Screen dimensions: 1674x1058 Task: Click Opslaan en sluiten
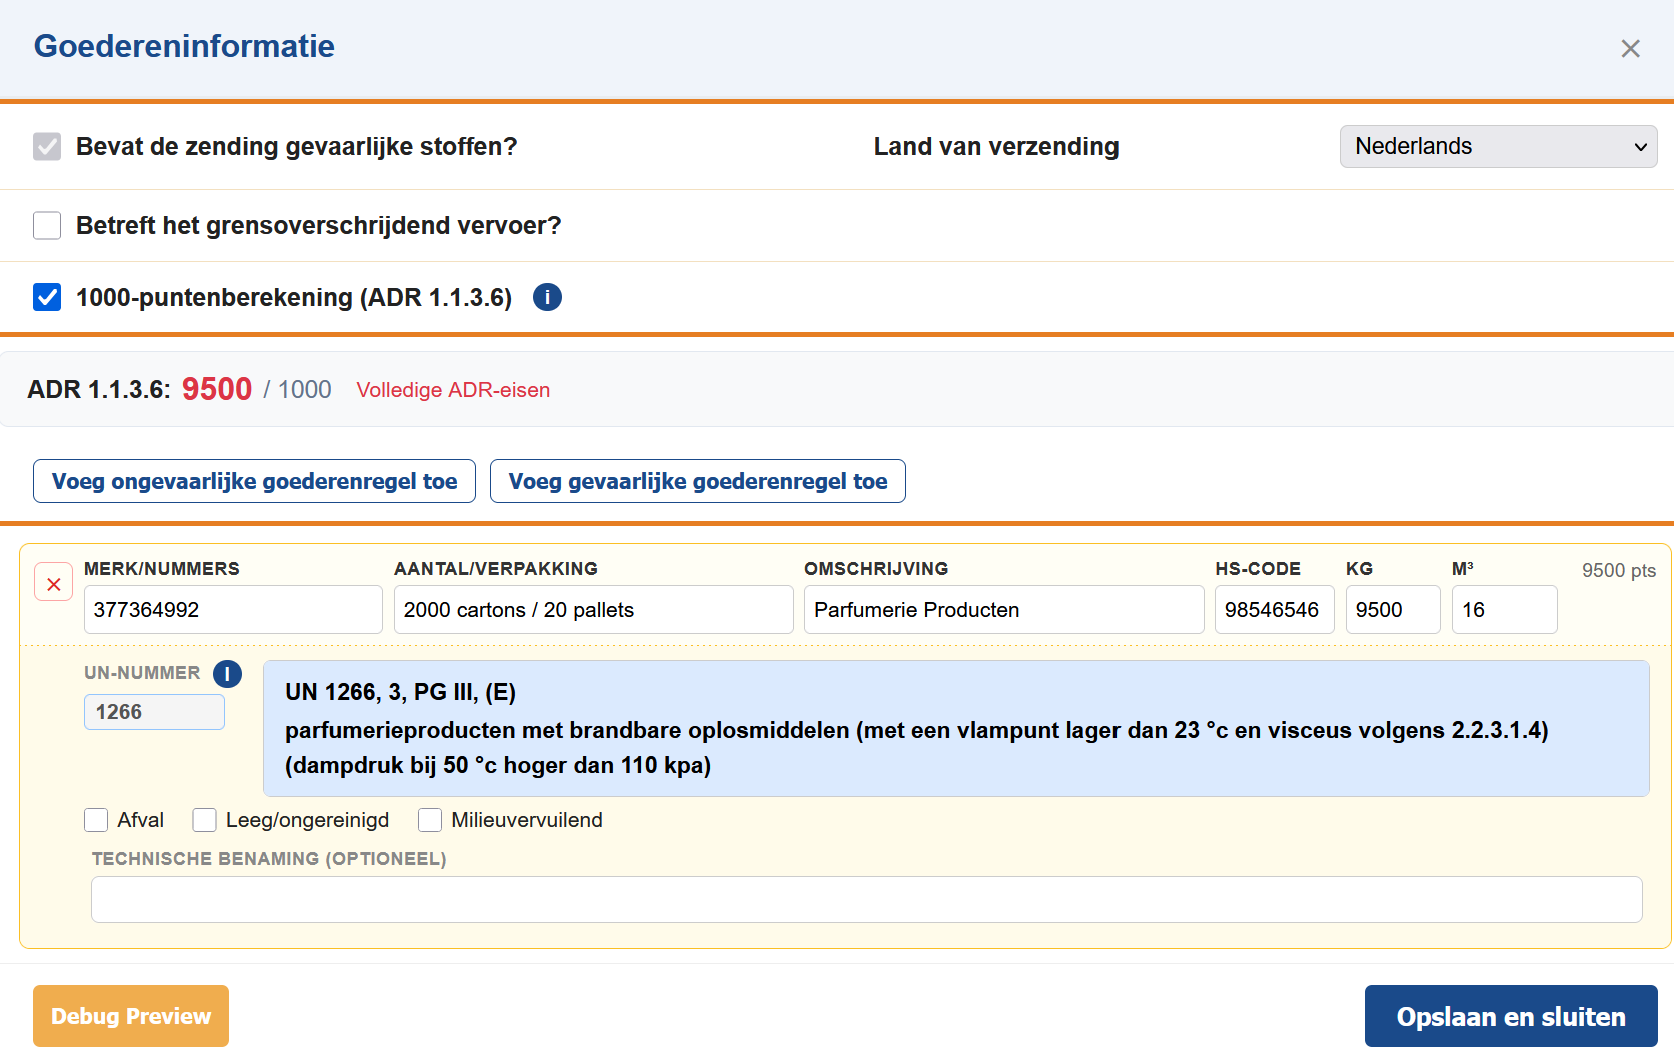(x=1510, y=1016)
